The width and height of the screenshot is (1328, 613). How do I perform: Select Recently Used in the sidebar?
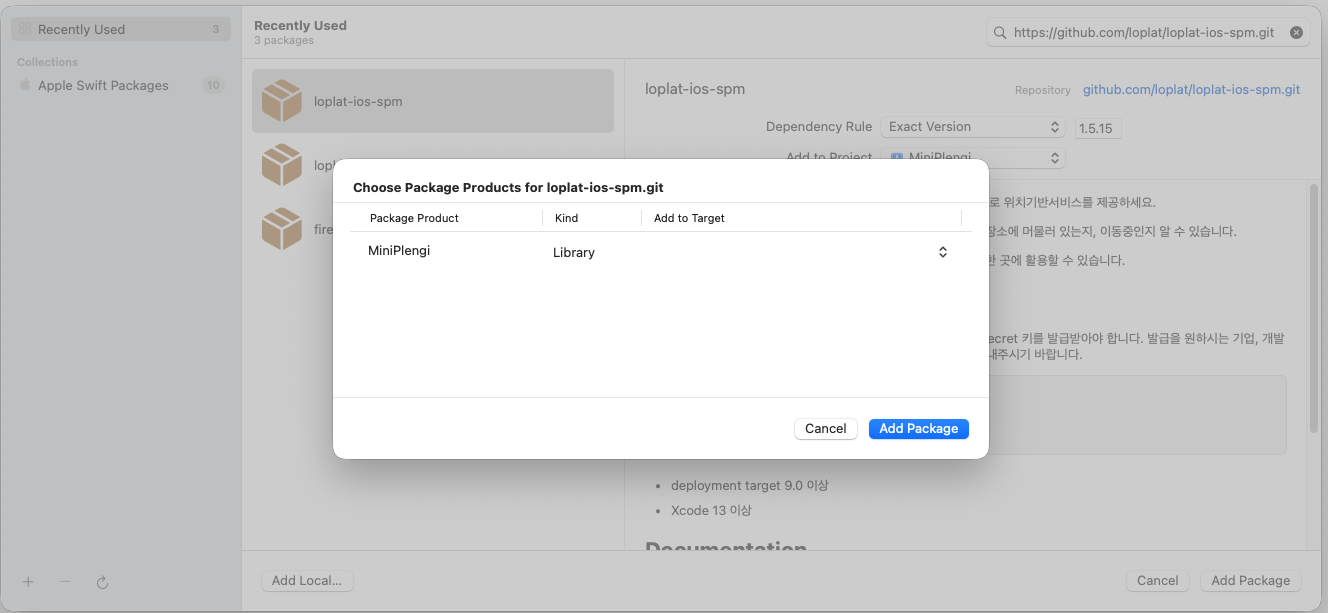click(x=81, y=29)
